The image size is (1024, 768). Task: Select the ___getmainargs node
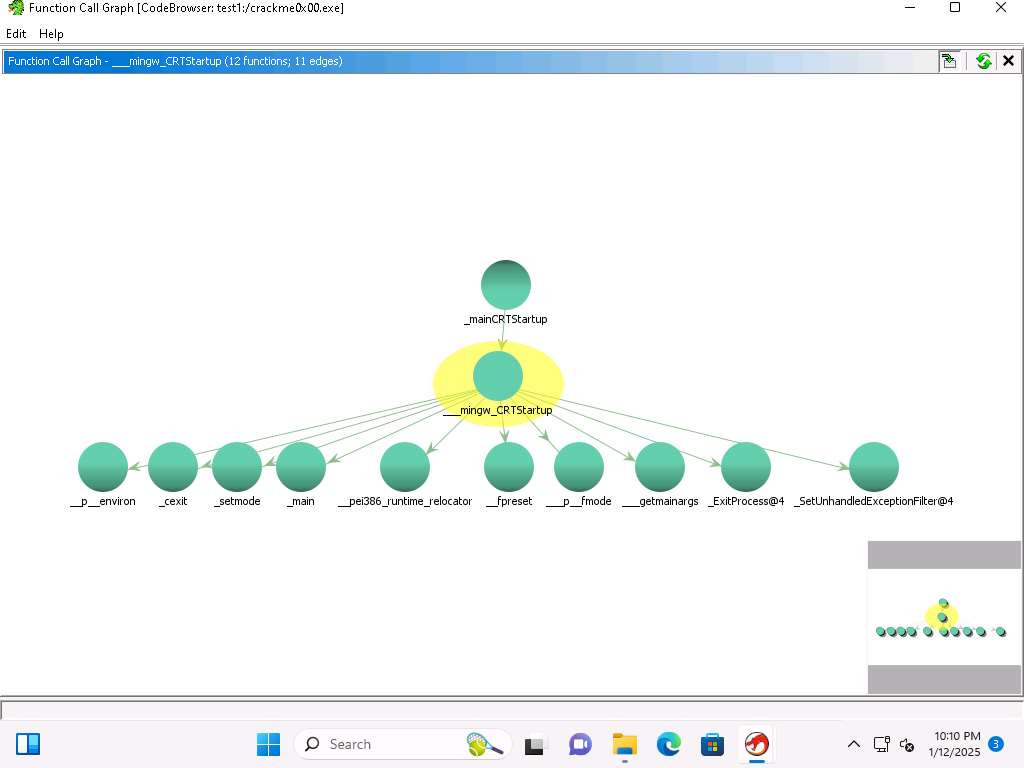660,467
